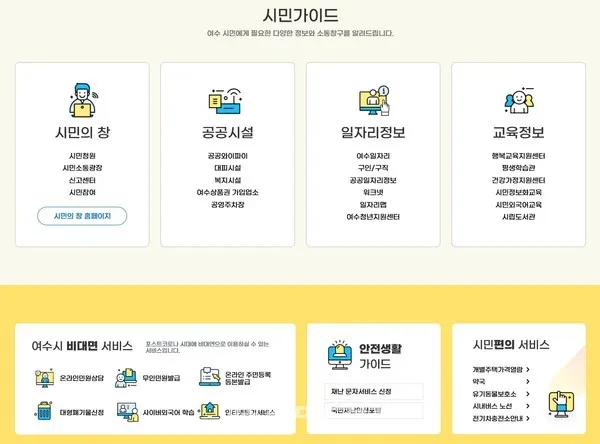Click the 교육정보 smiling people icon

[x=518, y=100]
